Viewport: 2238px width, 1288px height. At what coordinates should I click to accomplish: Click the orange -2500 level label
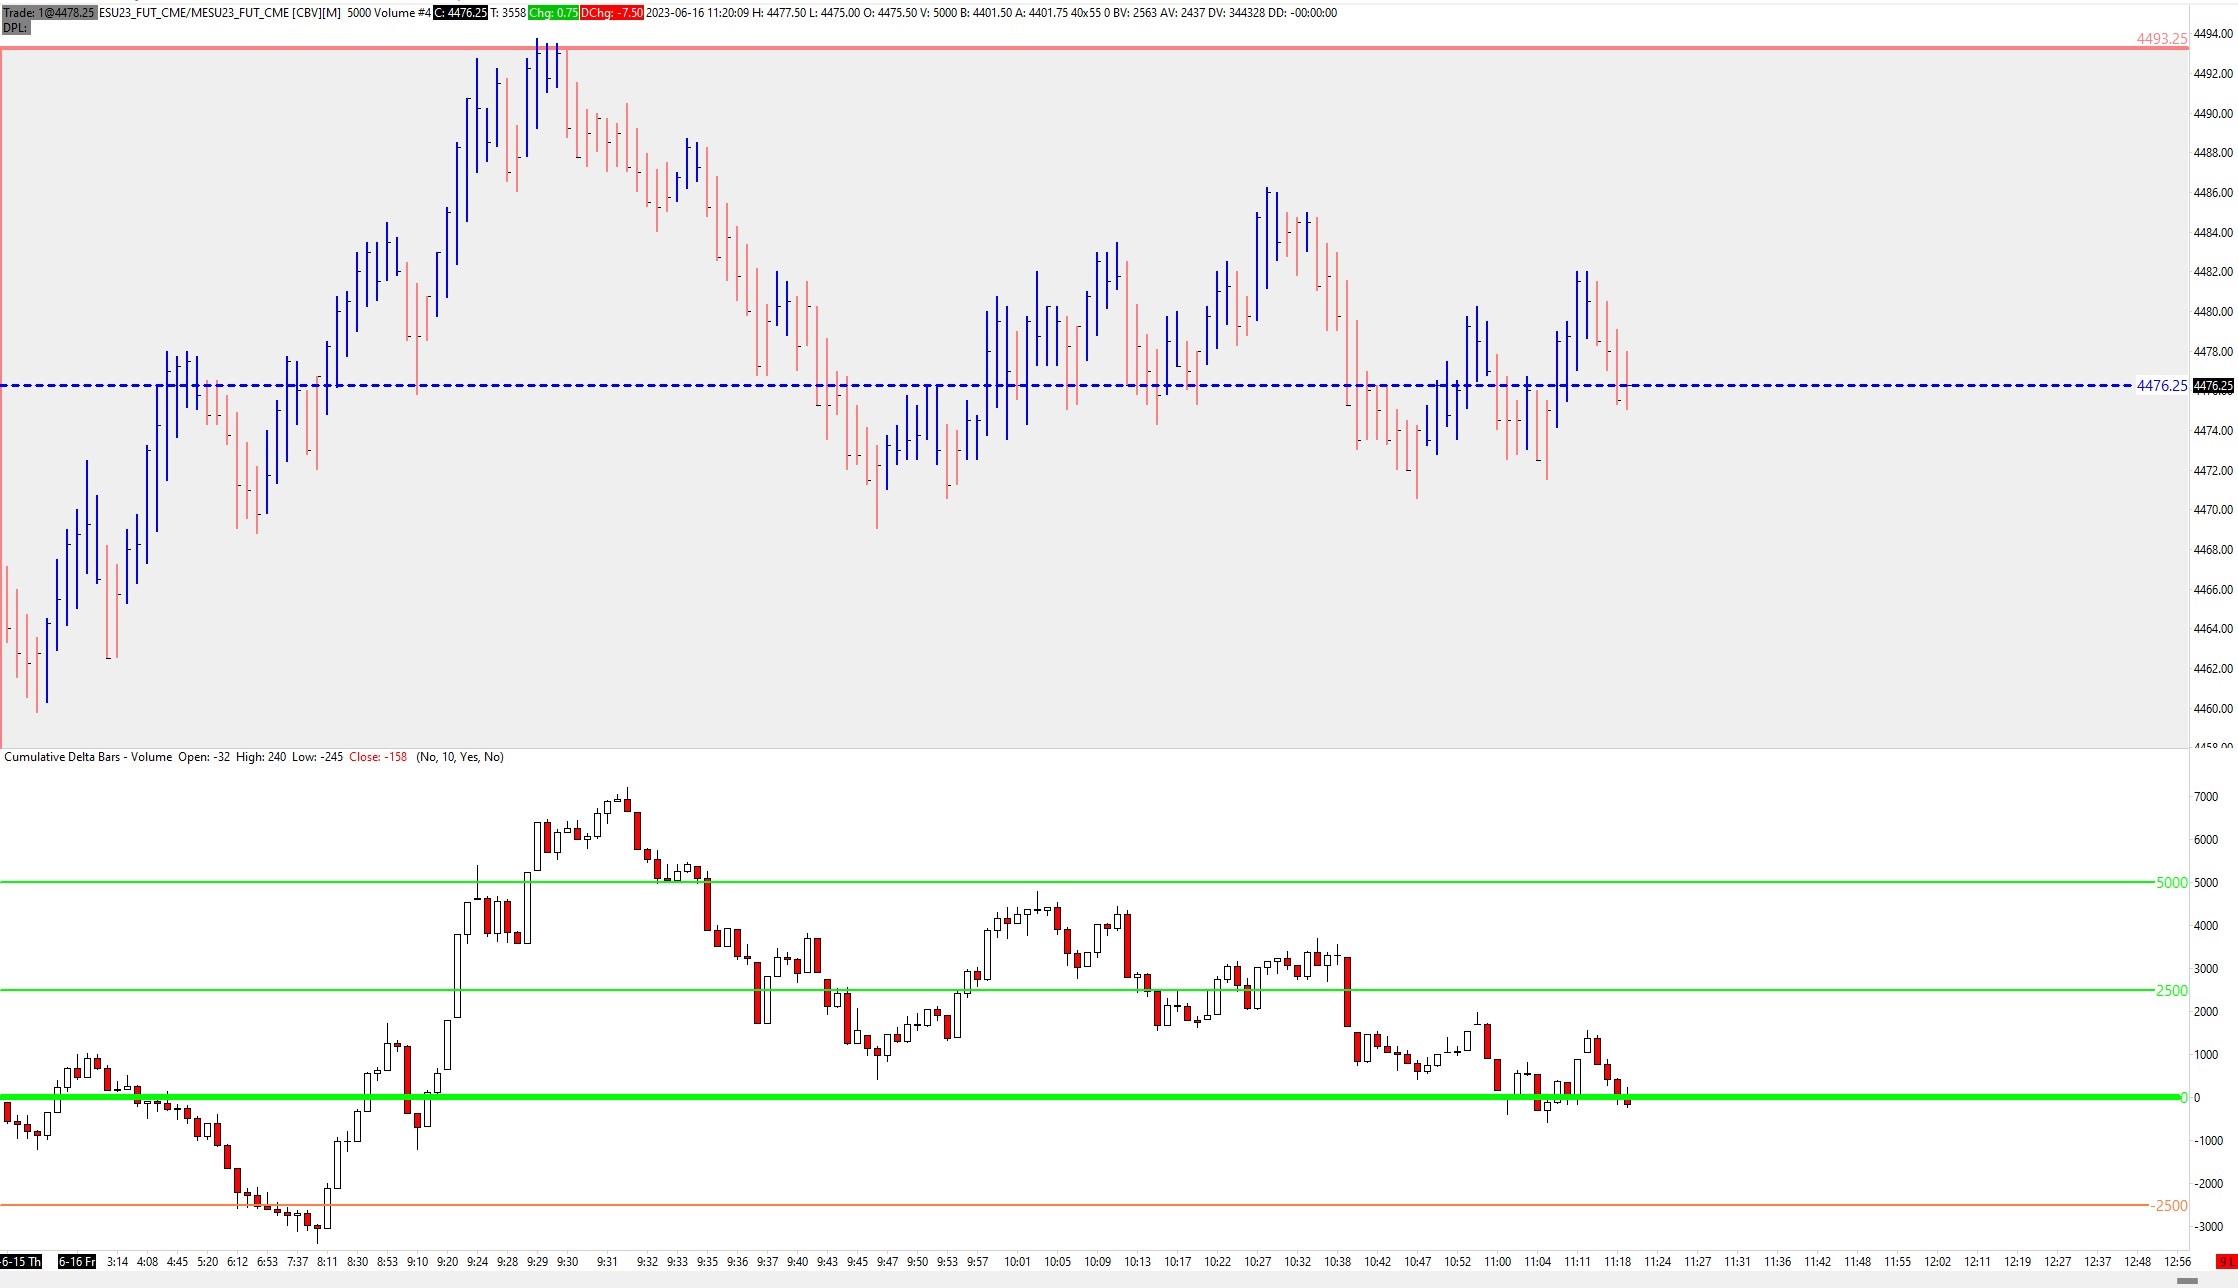click(x=2168, y=1206)
